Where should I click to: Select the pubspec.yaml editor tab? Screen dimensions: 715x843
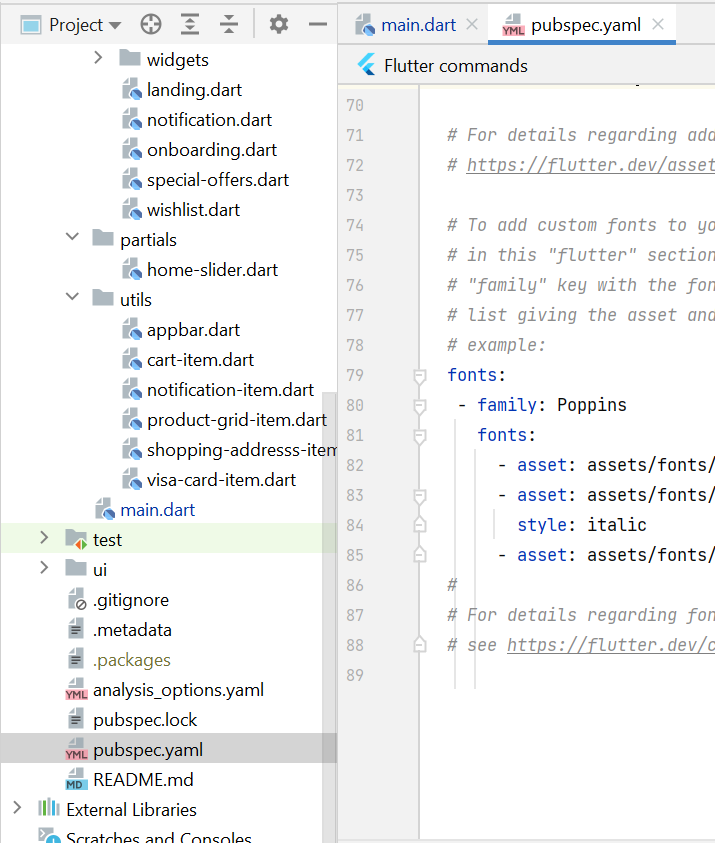pos(583,24)
